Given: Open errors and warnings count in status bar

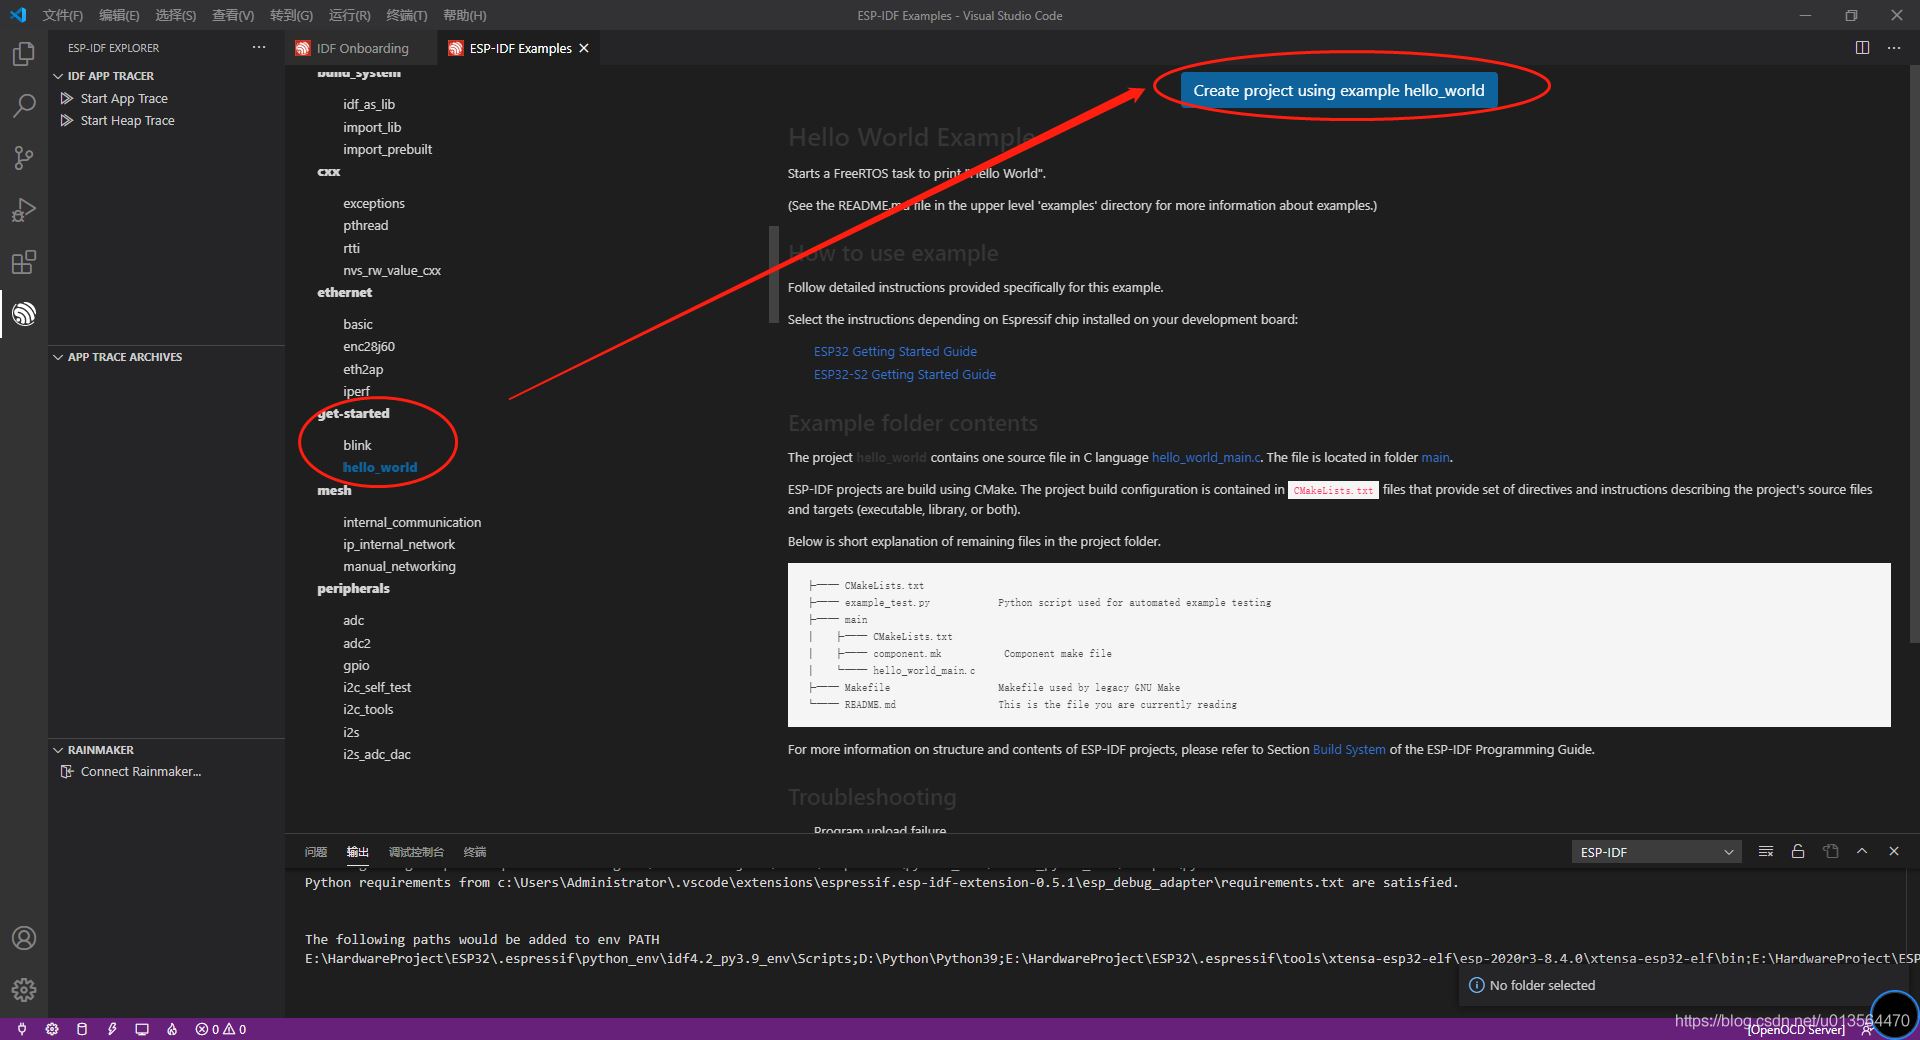Looking at the screenshot, I should click(221, 1029).
